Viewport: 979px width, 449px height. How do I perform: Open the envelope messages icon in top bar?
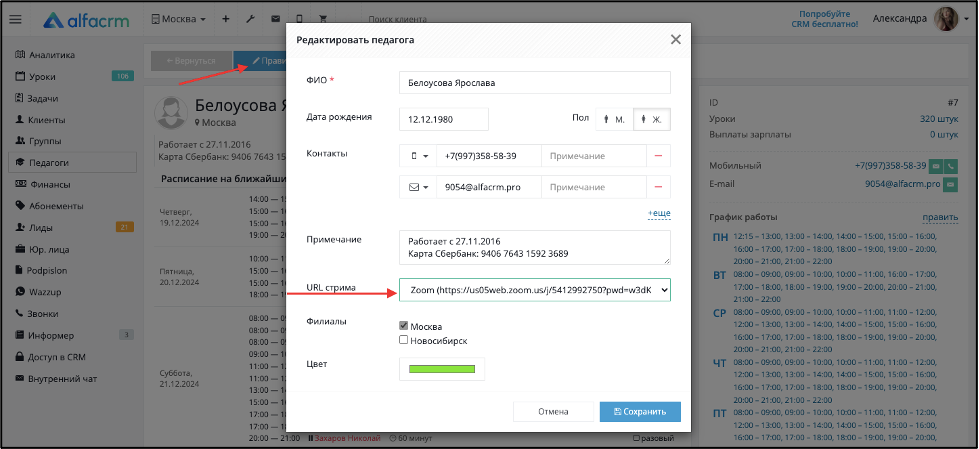[275, 19]
